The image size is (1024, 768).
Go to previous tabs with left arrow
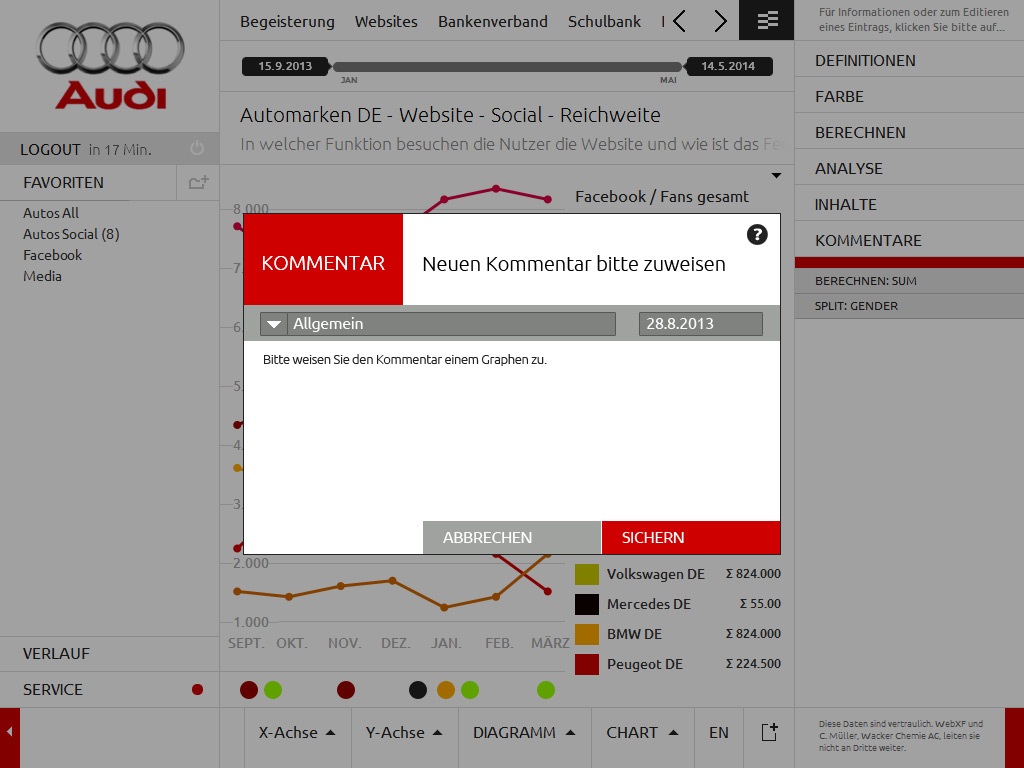(680, 21)
